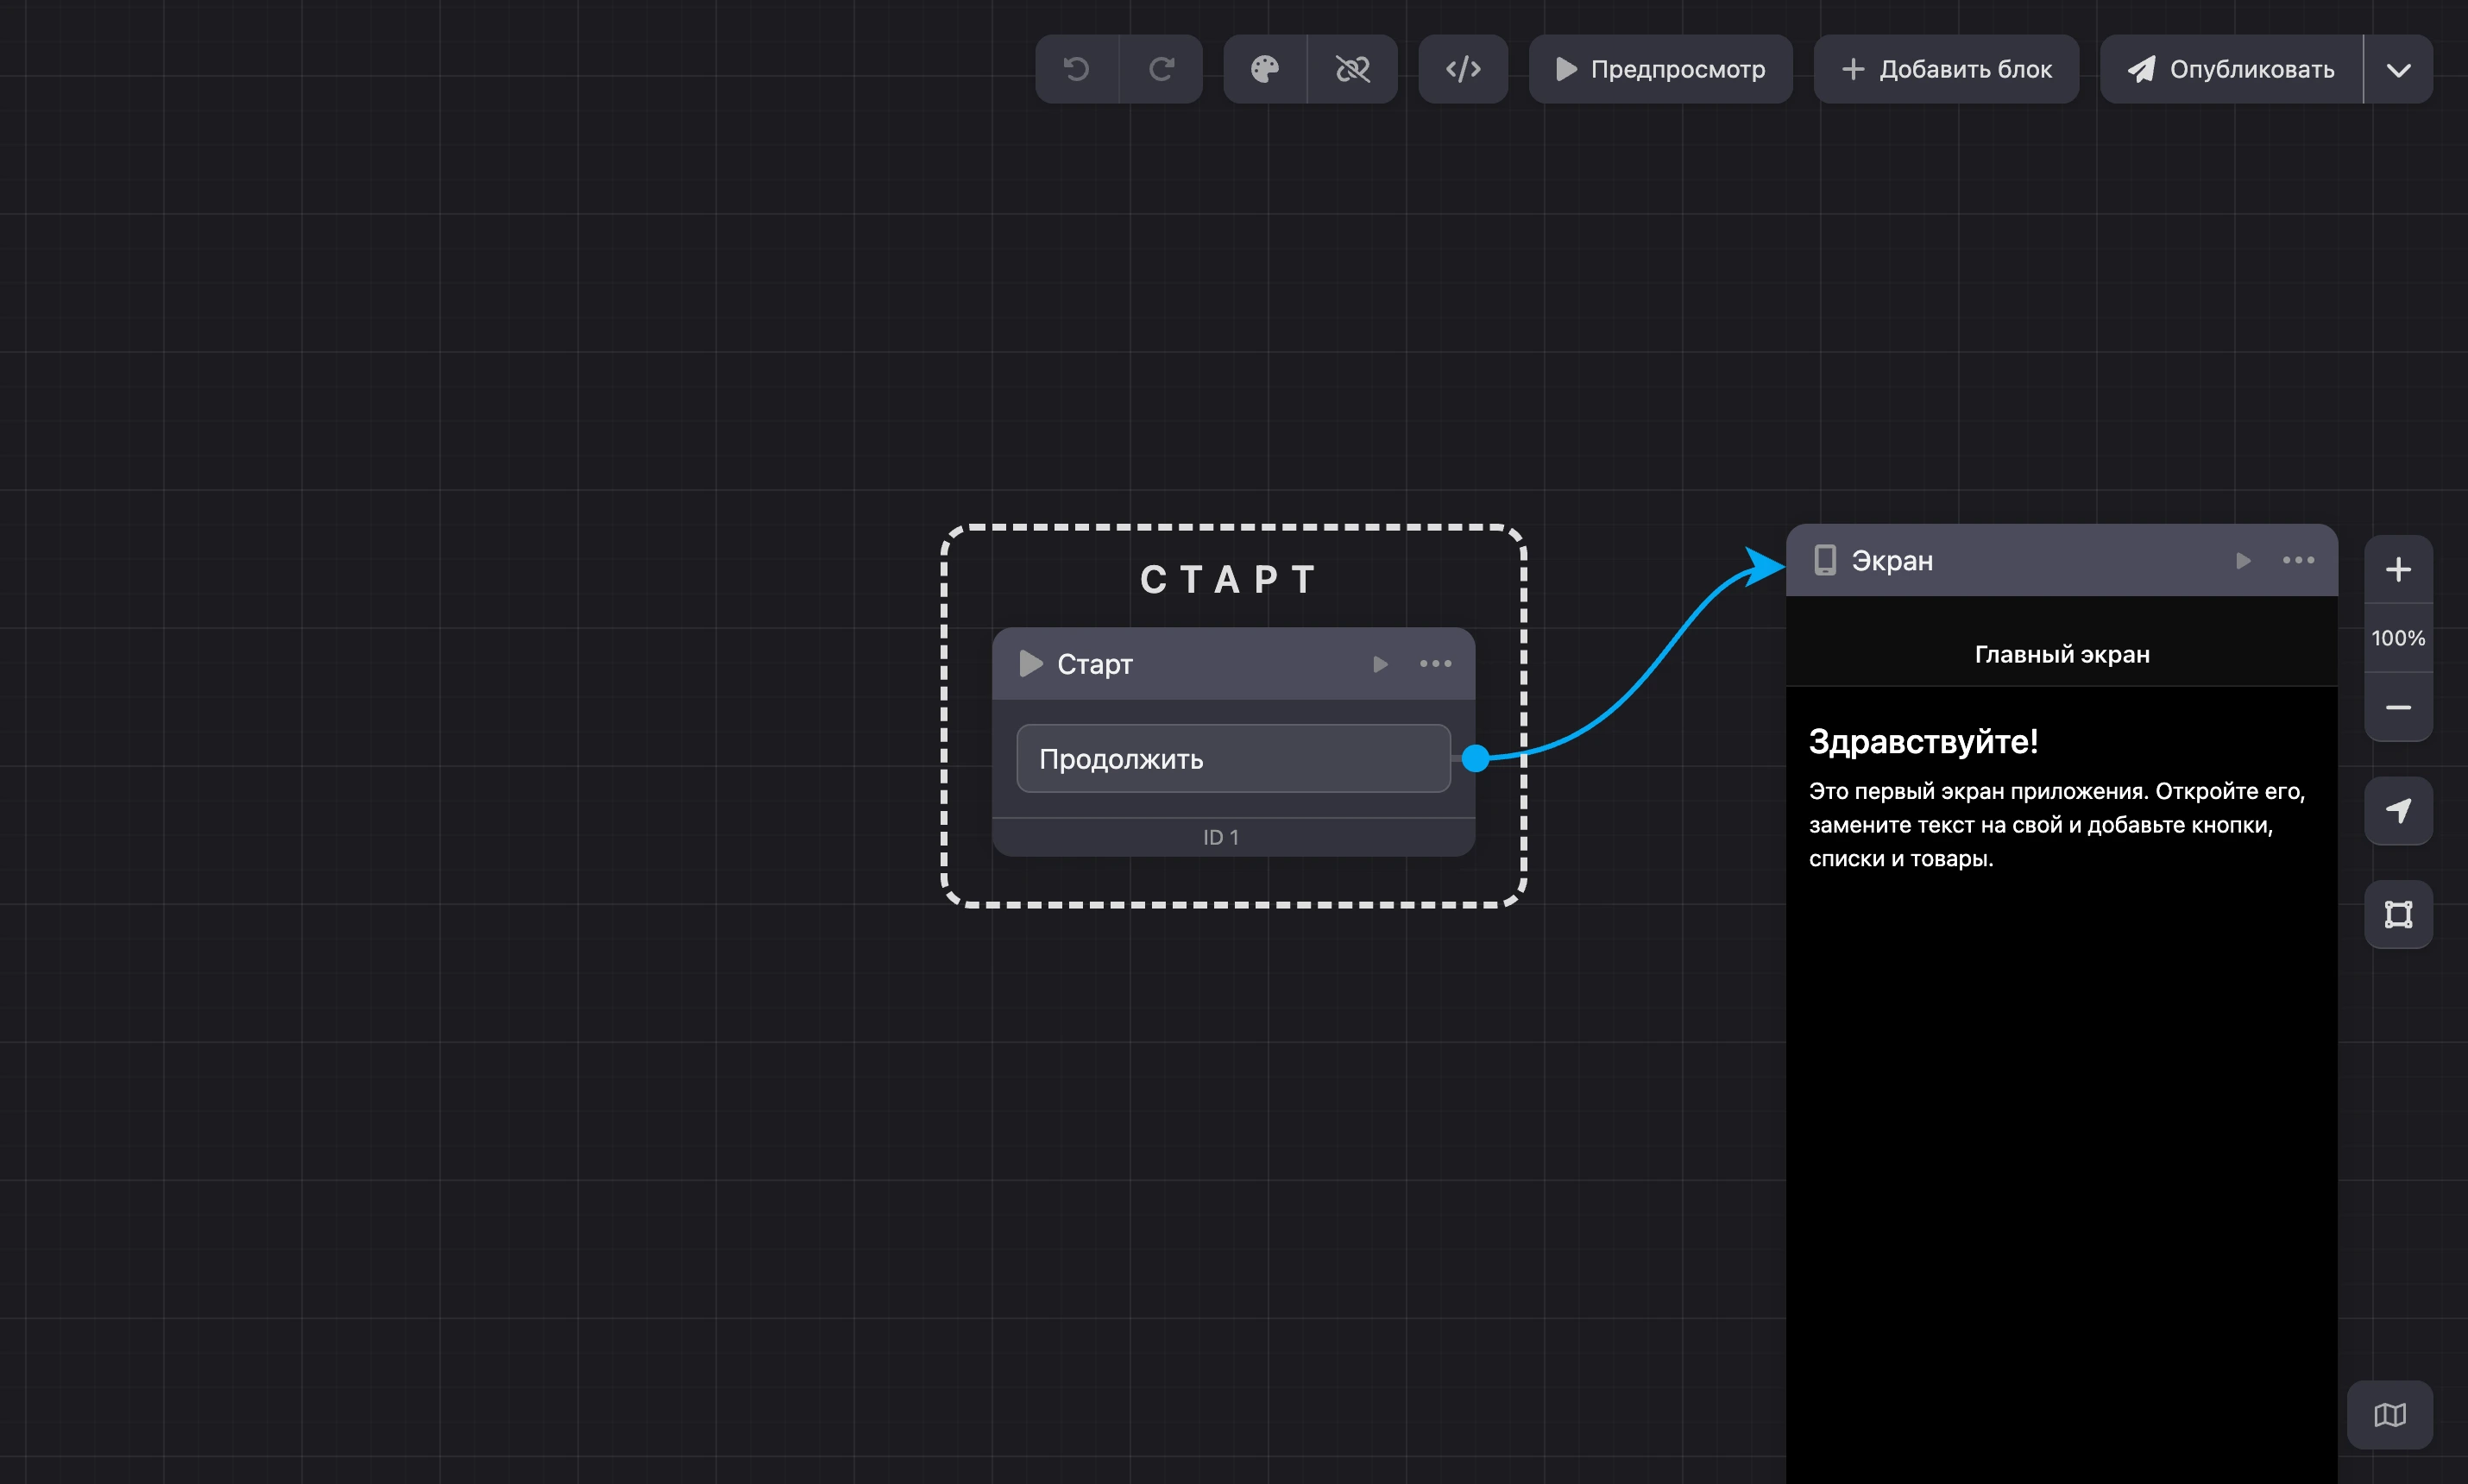
Task: Click the gray play icon beside Старт title
Action: coord(1031,664)
